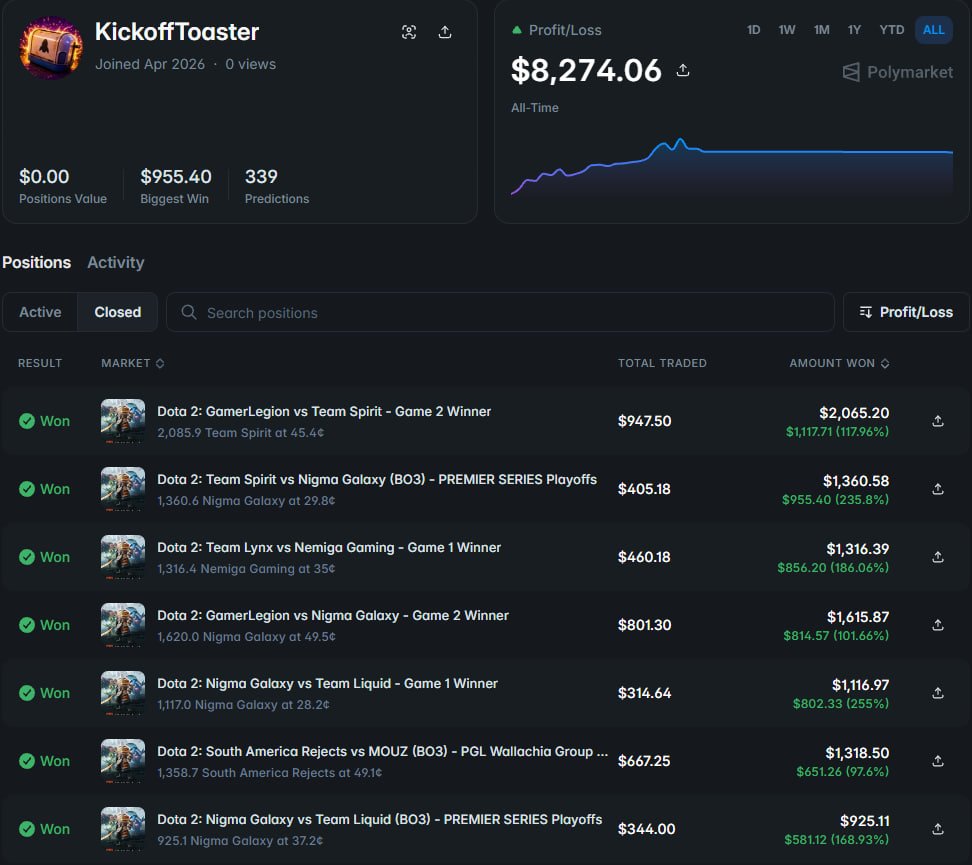Open market South America Rejects vs MOUZ (BO3)
The width and height of the screenshot is (972, 865).
(x=382, y=752)
